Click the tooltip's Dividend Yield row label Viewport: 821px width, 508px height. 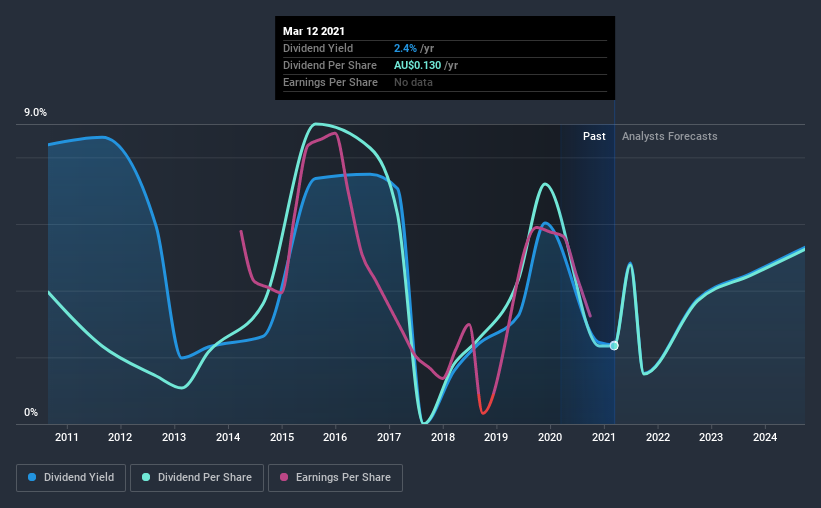[x=318, y=48]
